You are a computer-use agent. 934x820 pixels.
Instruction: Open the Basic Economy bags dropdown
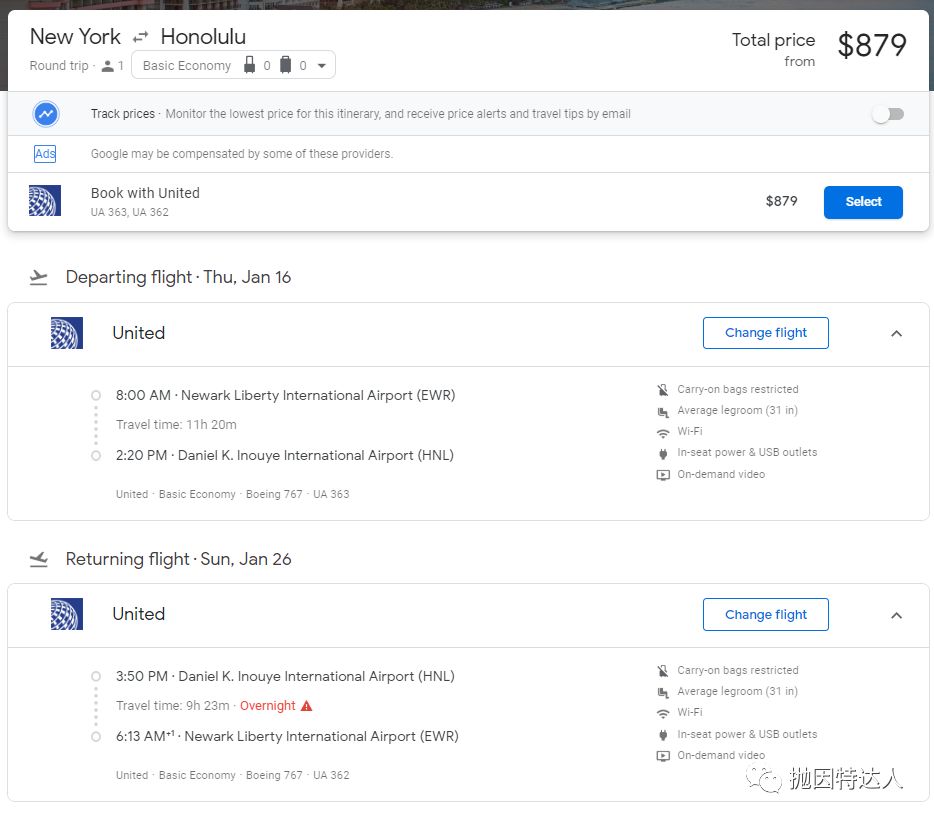coord(233,66)
